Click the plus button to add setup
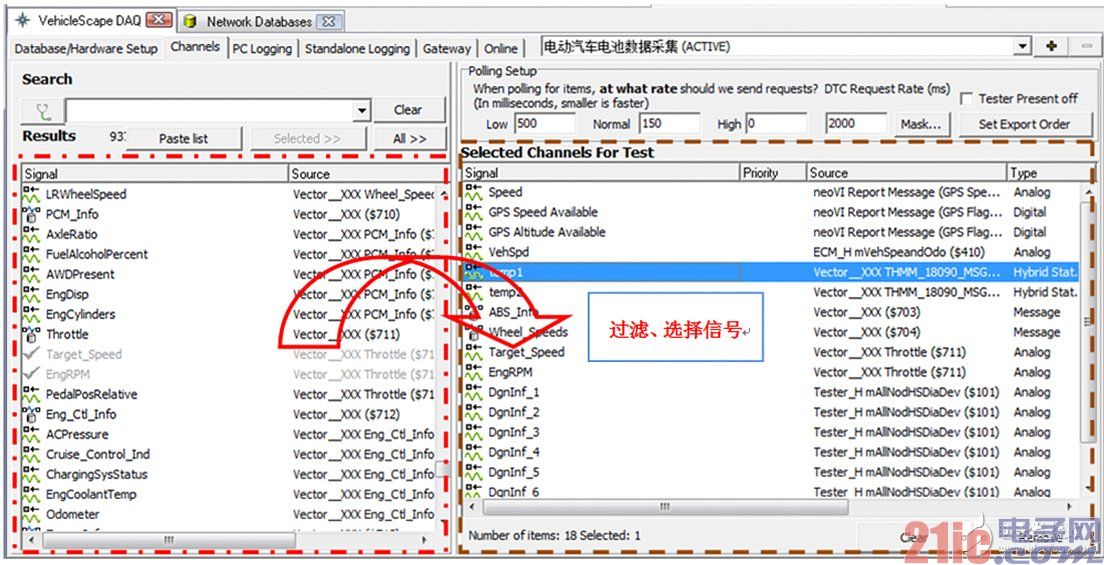1104x565 pixels. (x=1051, y=46)
